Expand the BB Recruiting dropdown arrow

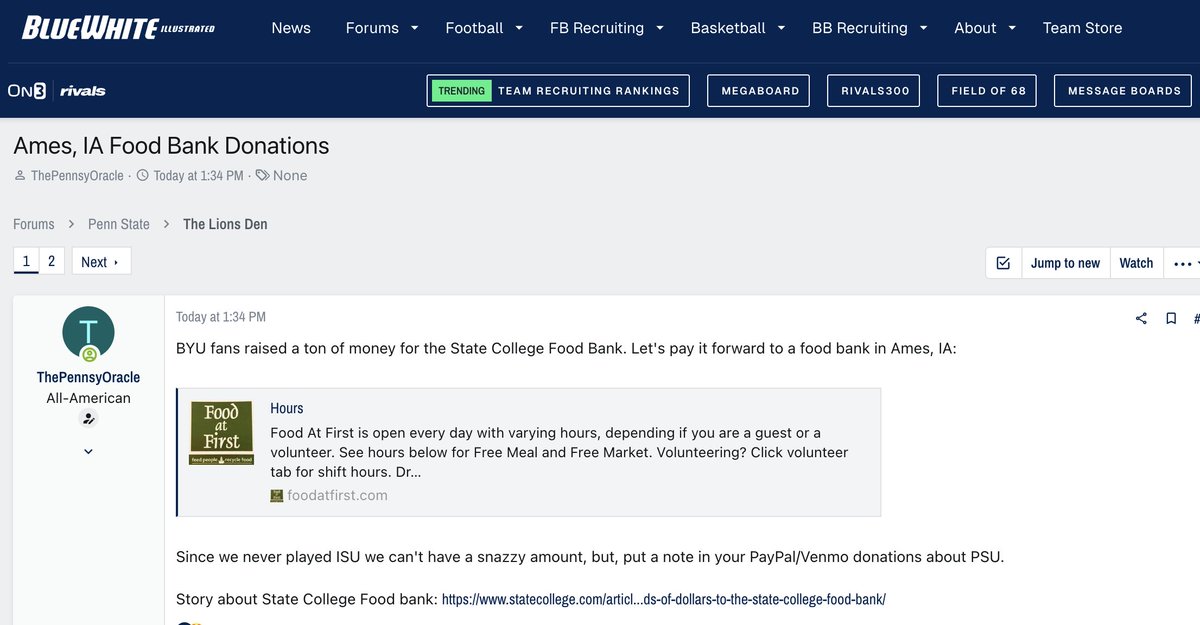tap(923, 28)
